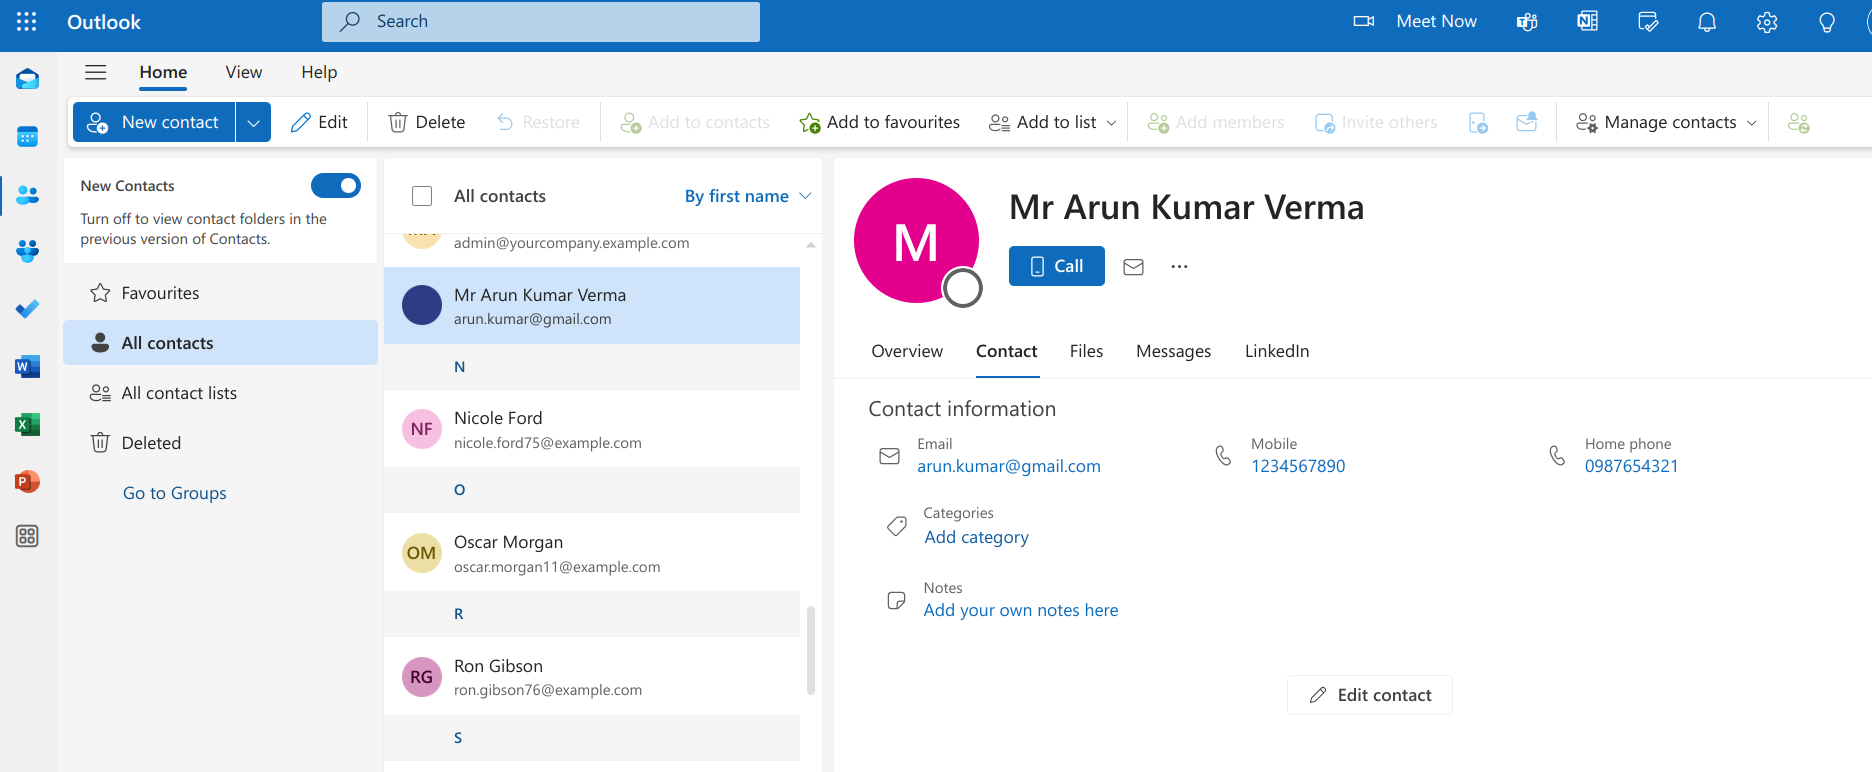Tick the All contacts select-all checkbox
Viewport: 1872px width, 772px height.
[422, 196]
